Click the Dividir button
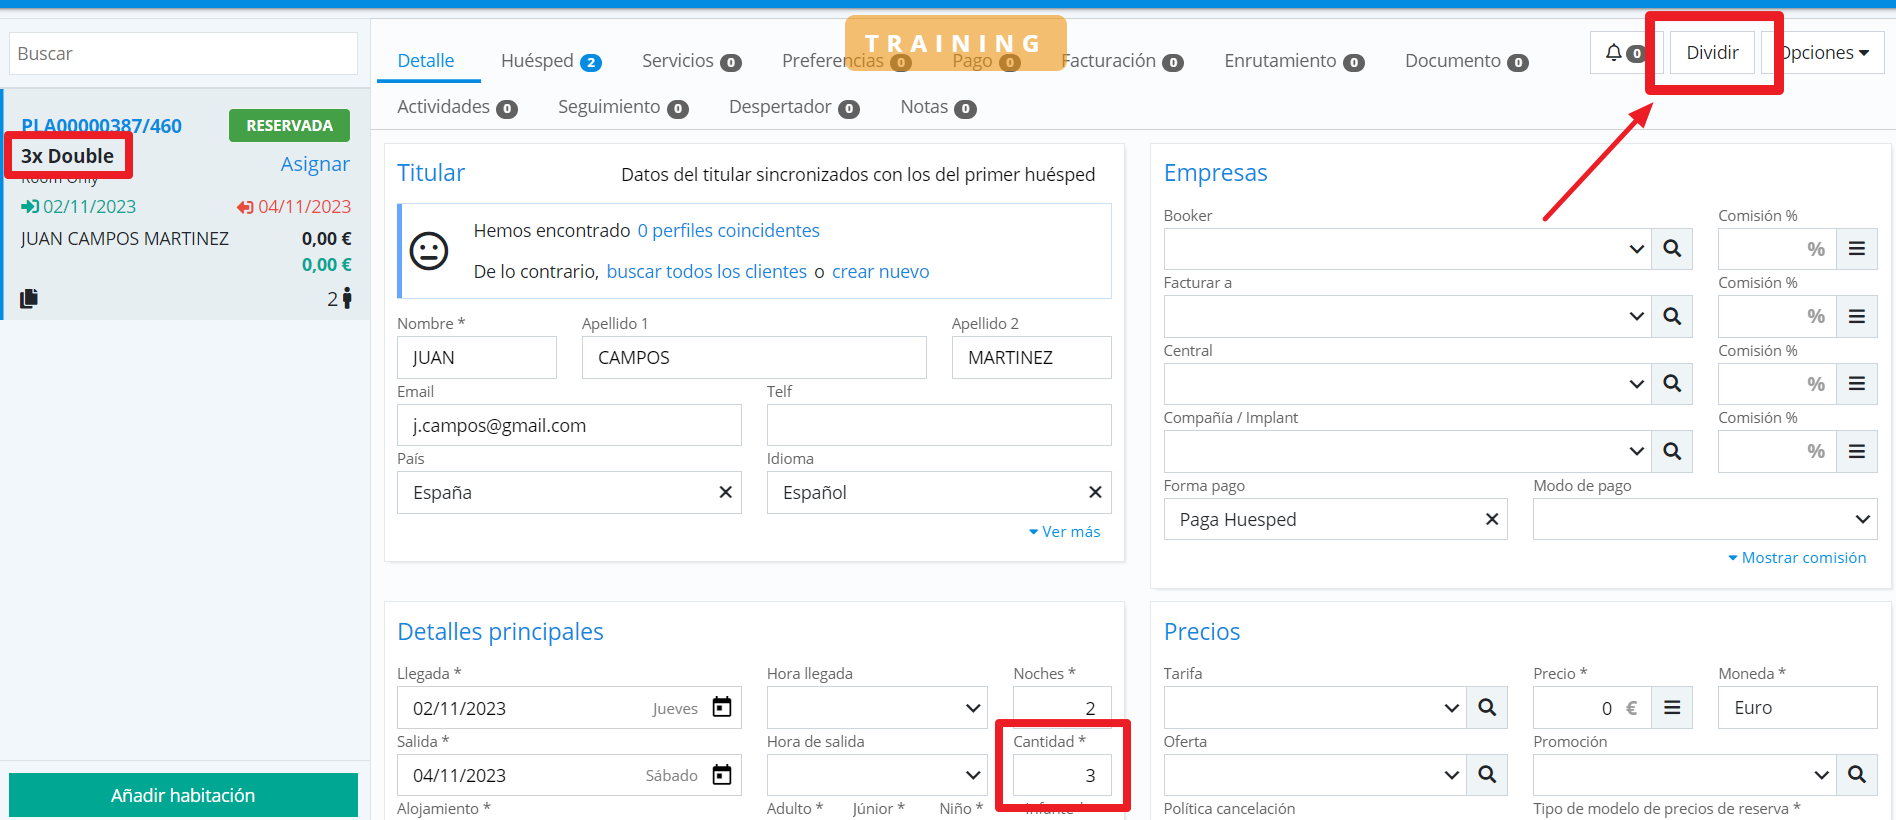Image resolution: width=1896 pixels, height=820 pixels. coord(1712,53)
